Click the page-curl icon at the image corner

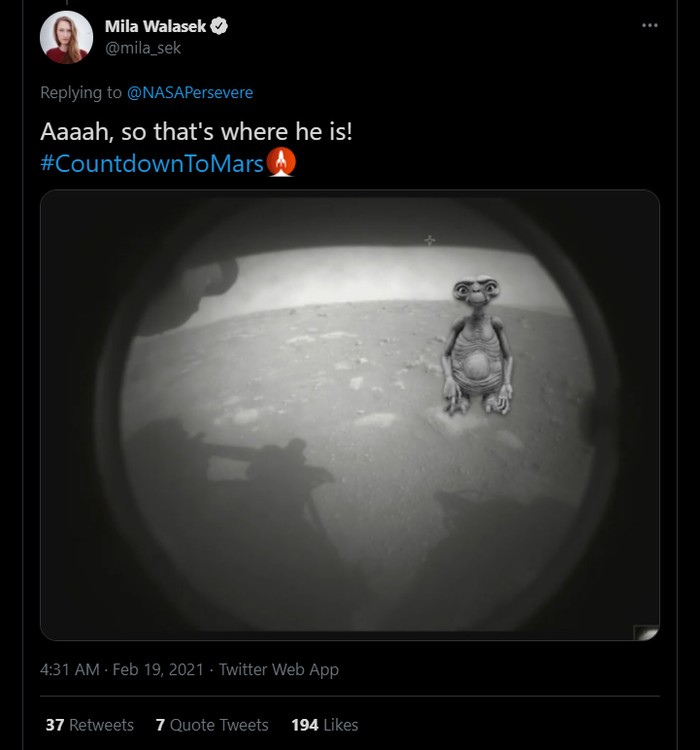[x=646, y=632]
